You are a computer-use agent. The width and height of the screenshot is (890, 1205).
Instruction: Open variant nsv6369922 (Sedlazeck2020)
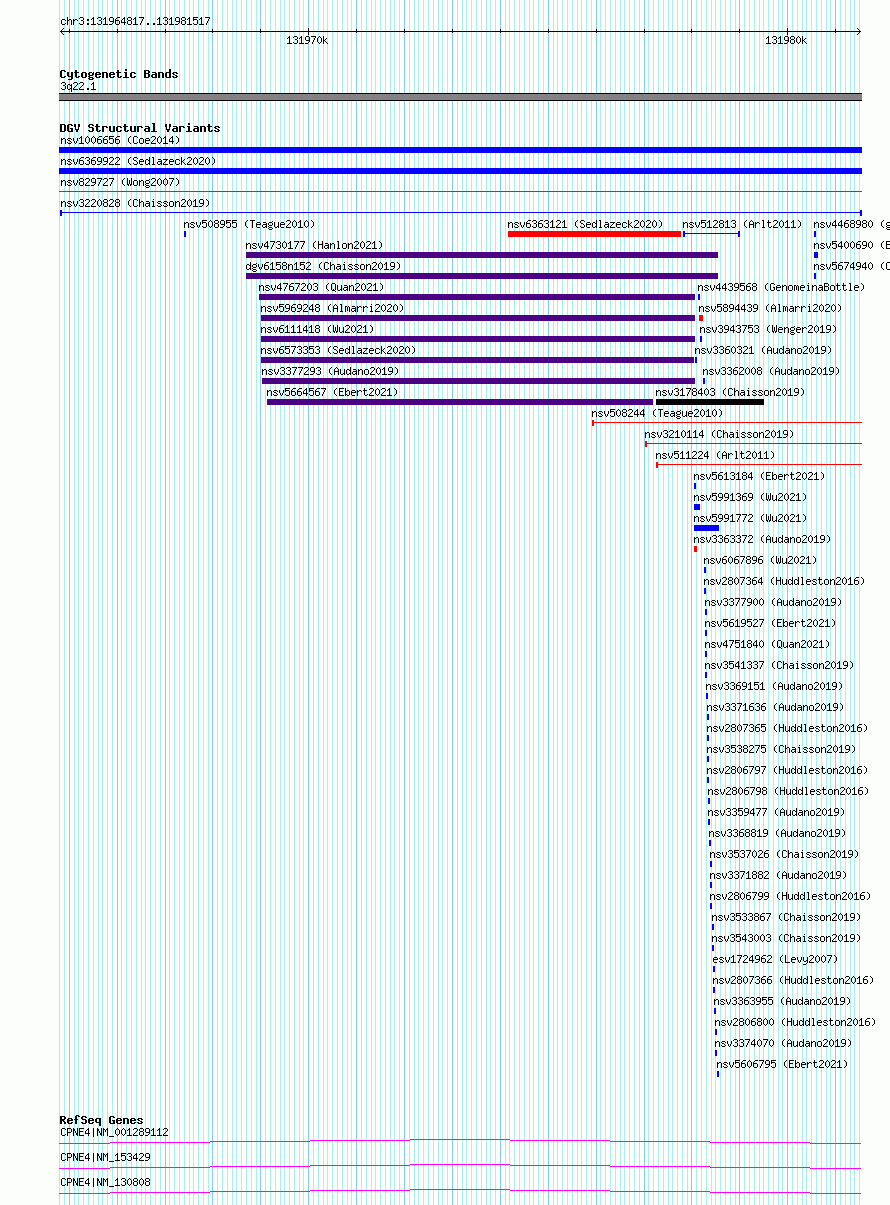(x=138, y=161)
